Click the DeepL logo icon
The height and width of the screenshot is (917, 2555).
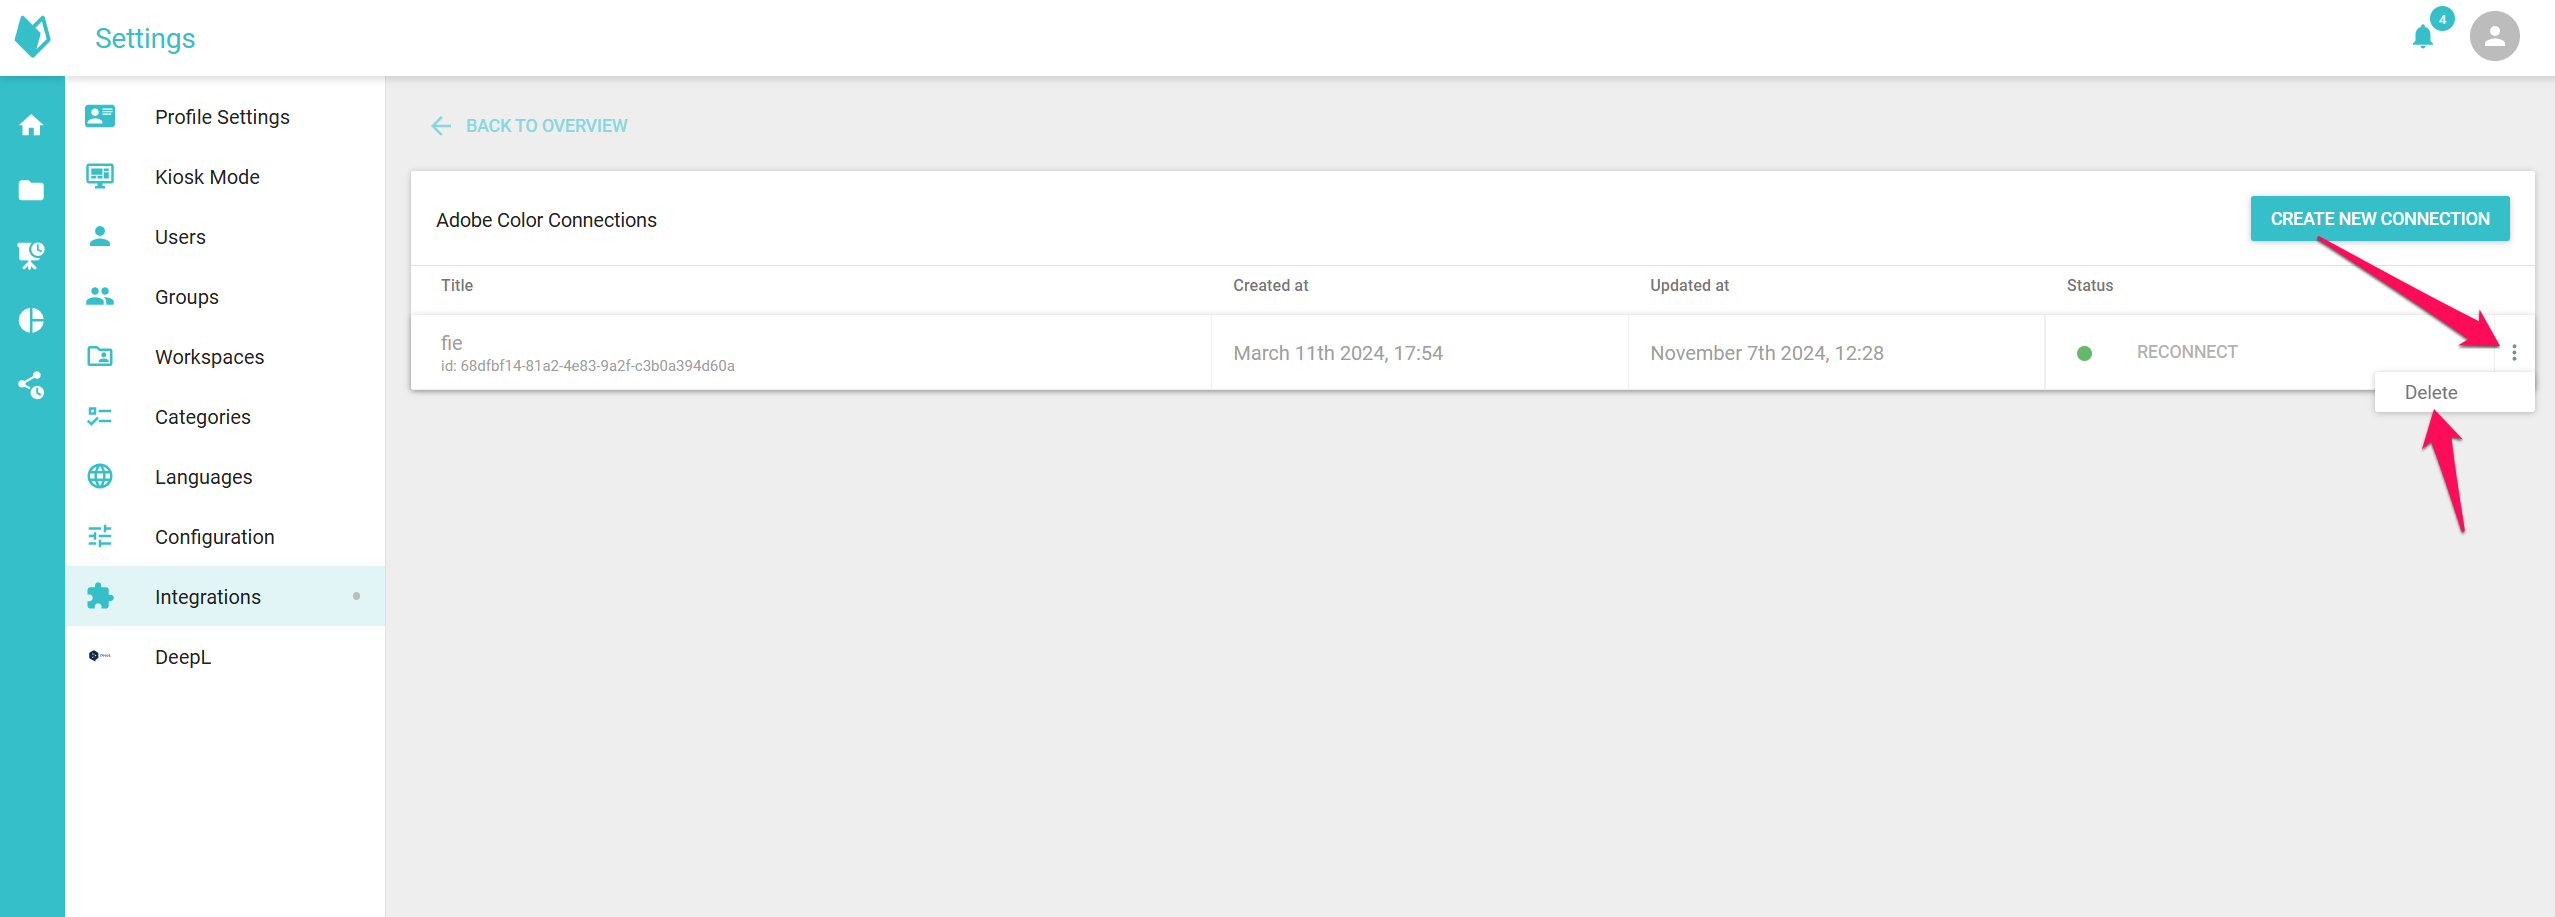pyautogui.click(x=100, y=656)
